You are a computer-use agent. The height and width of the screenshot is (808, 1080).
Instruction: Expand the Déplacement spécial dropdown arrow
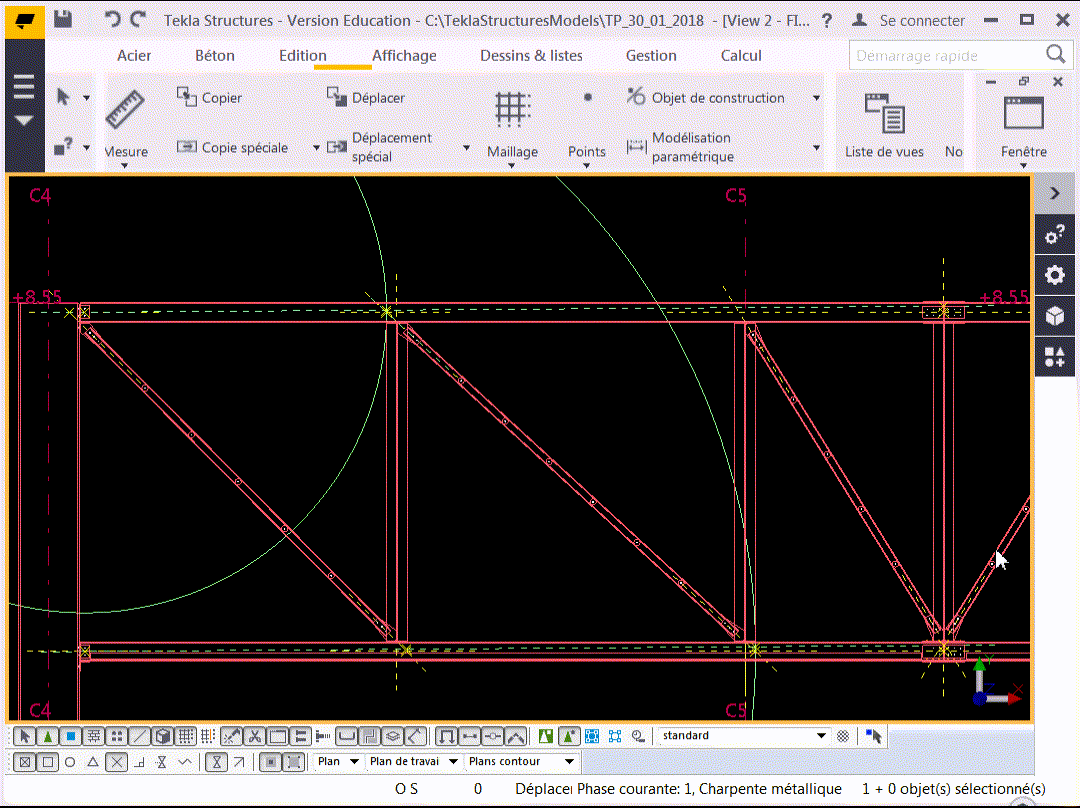(466, 147)
